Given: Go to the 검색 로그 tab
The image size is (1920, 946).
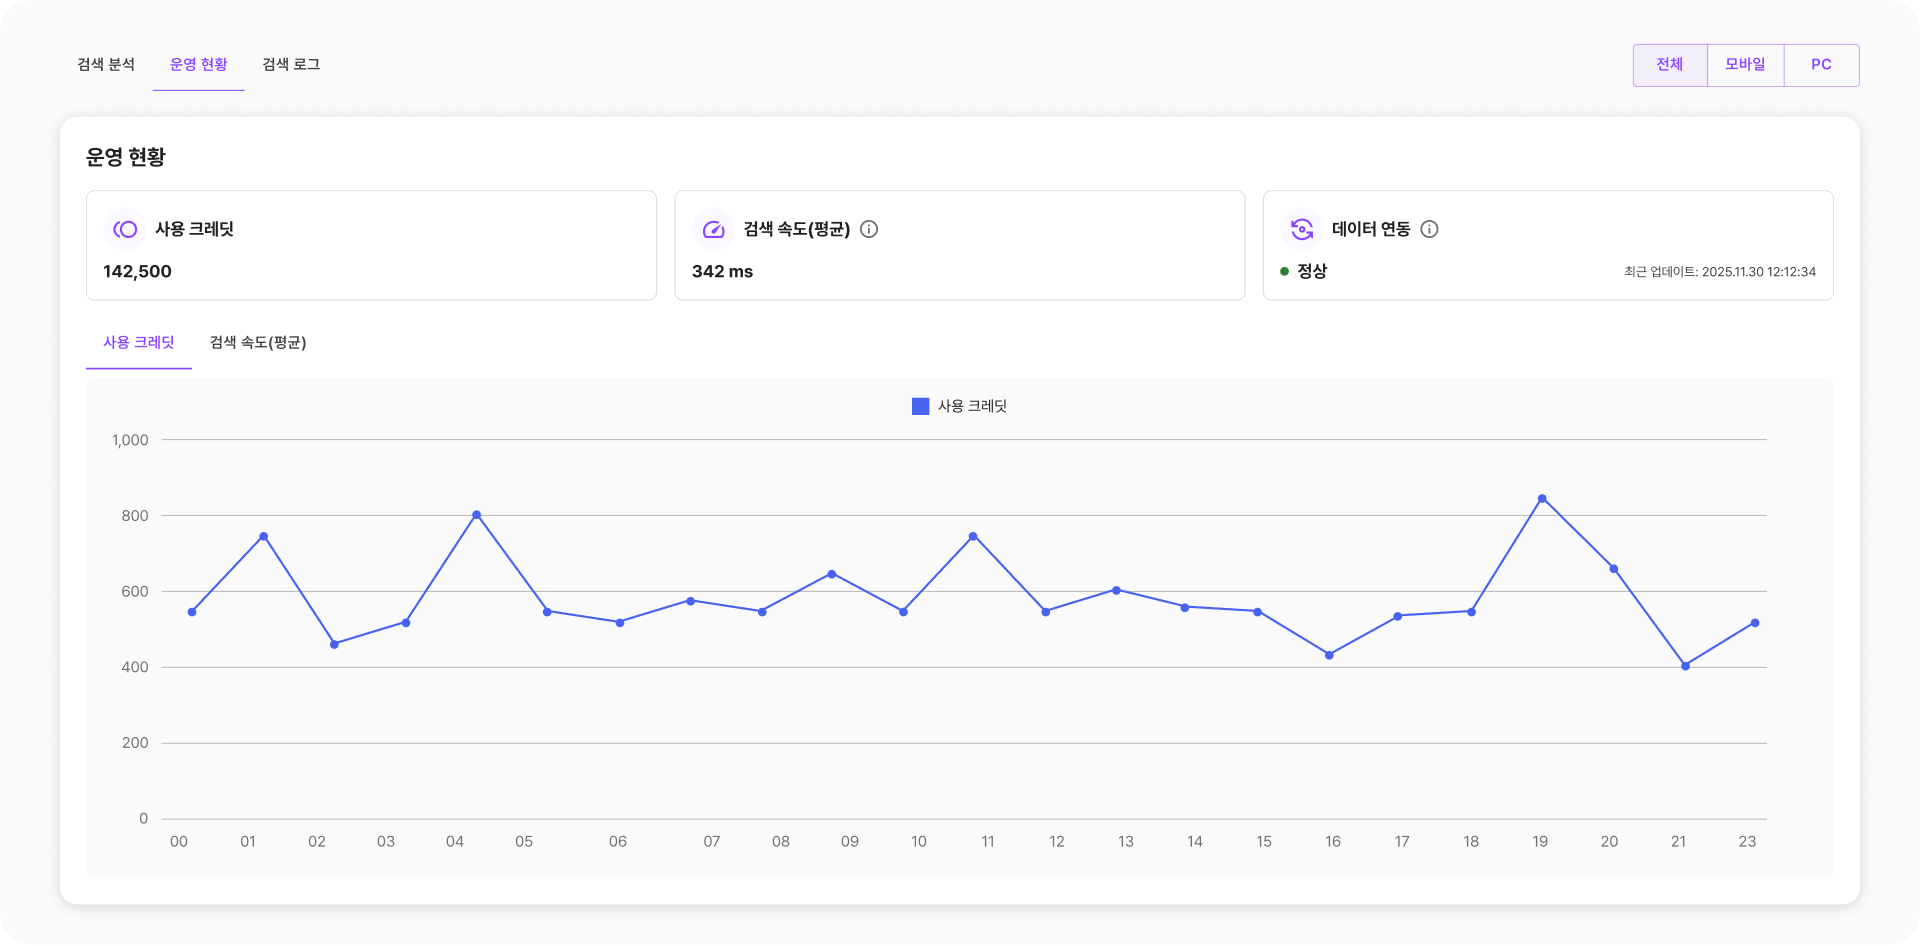Looking at the screenshot, I should pos(291,65).
